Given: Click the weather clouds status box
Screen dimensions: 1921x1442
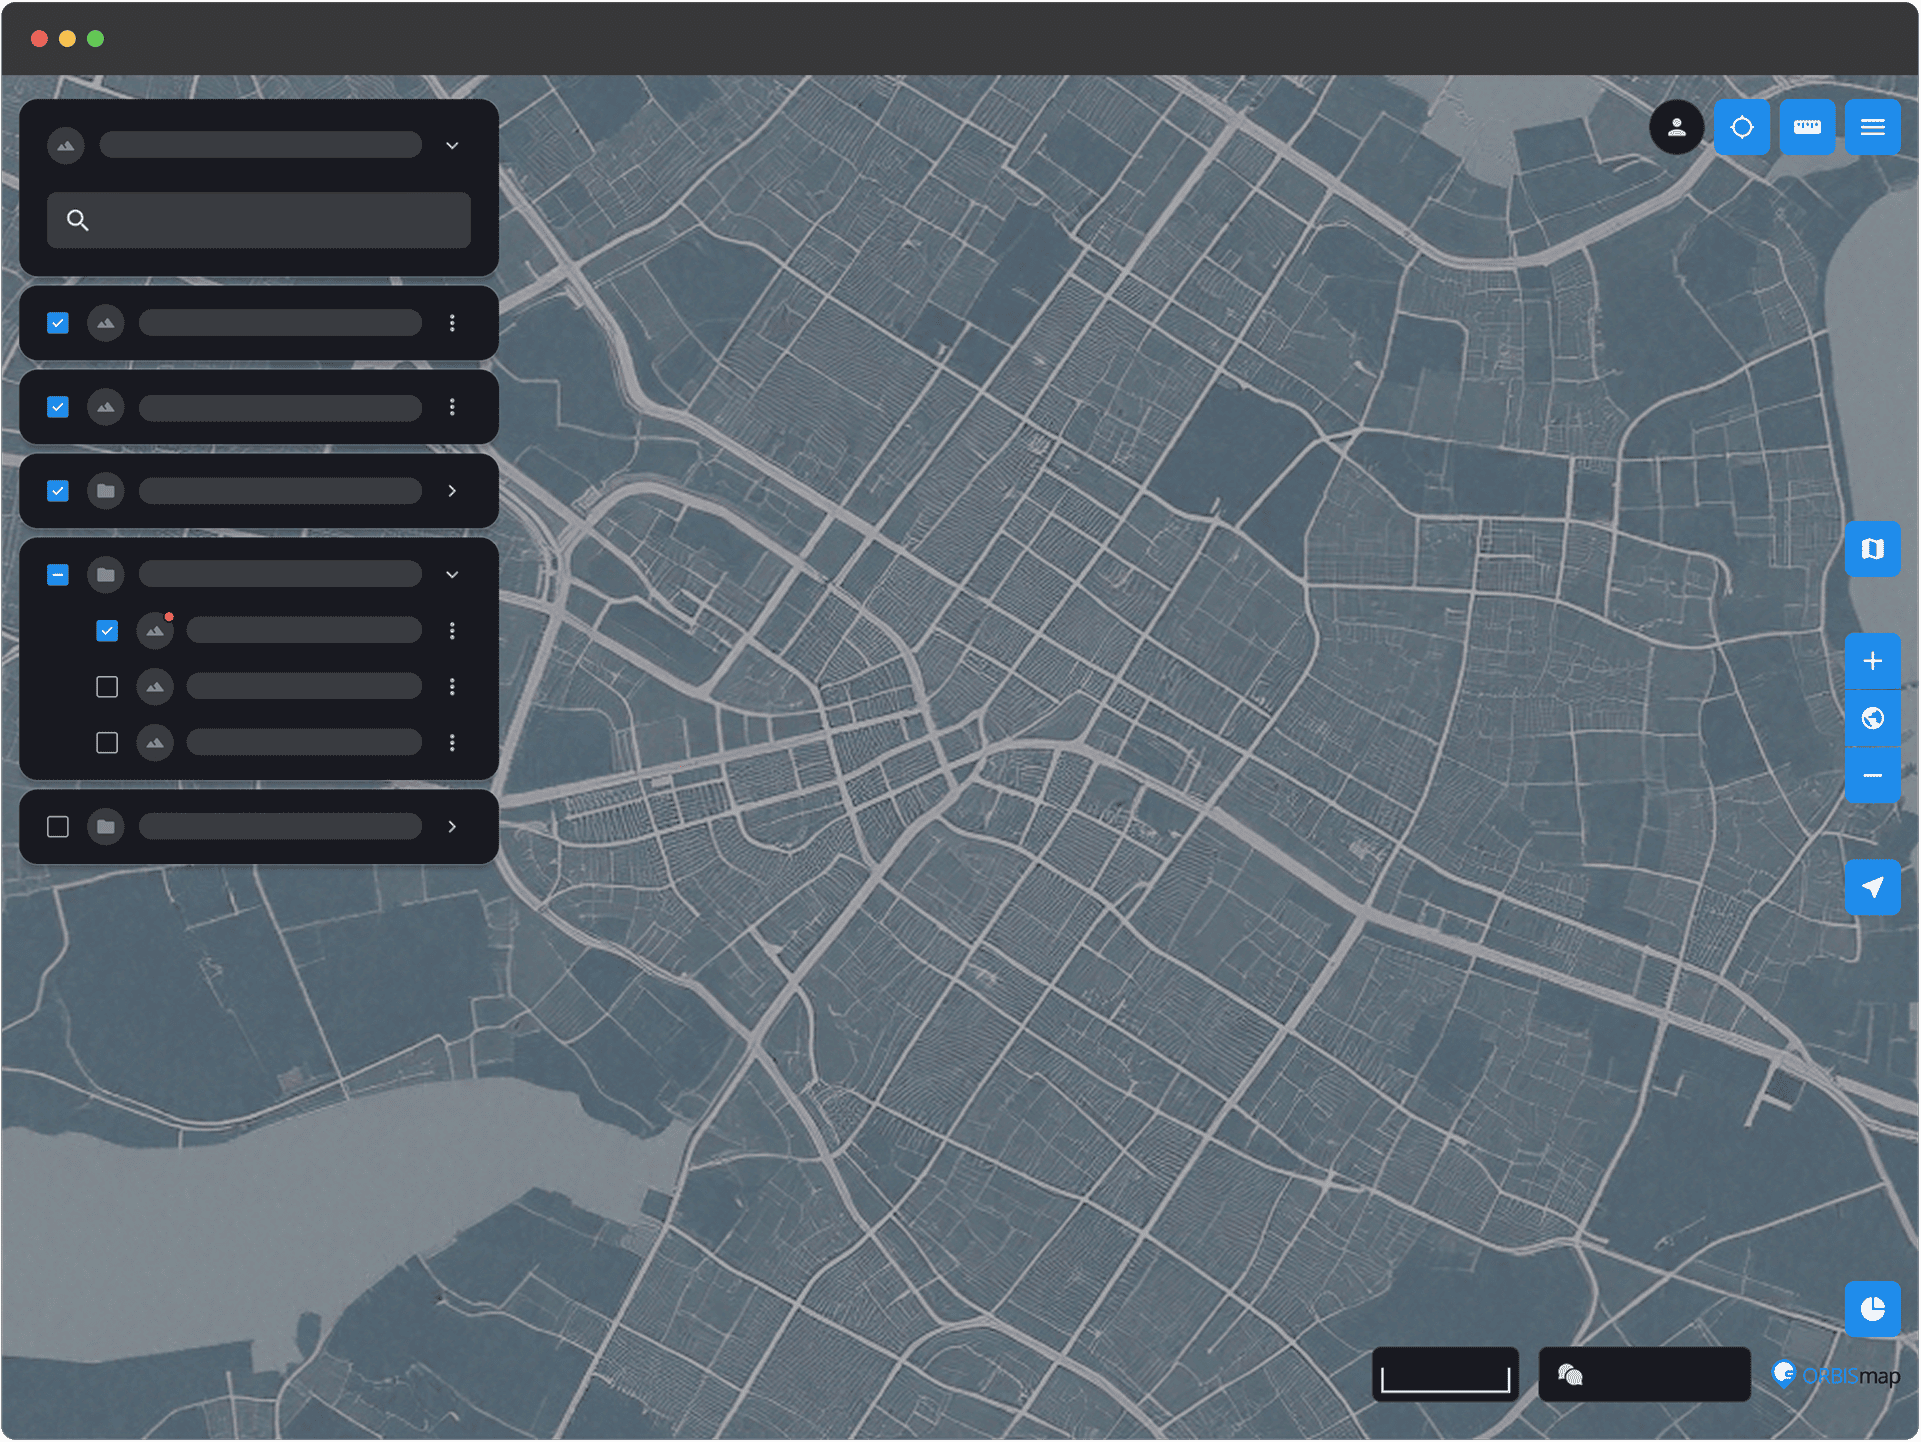Looking at the screenshot, I should click(x=1643, y=1375).
